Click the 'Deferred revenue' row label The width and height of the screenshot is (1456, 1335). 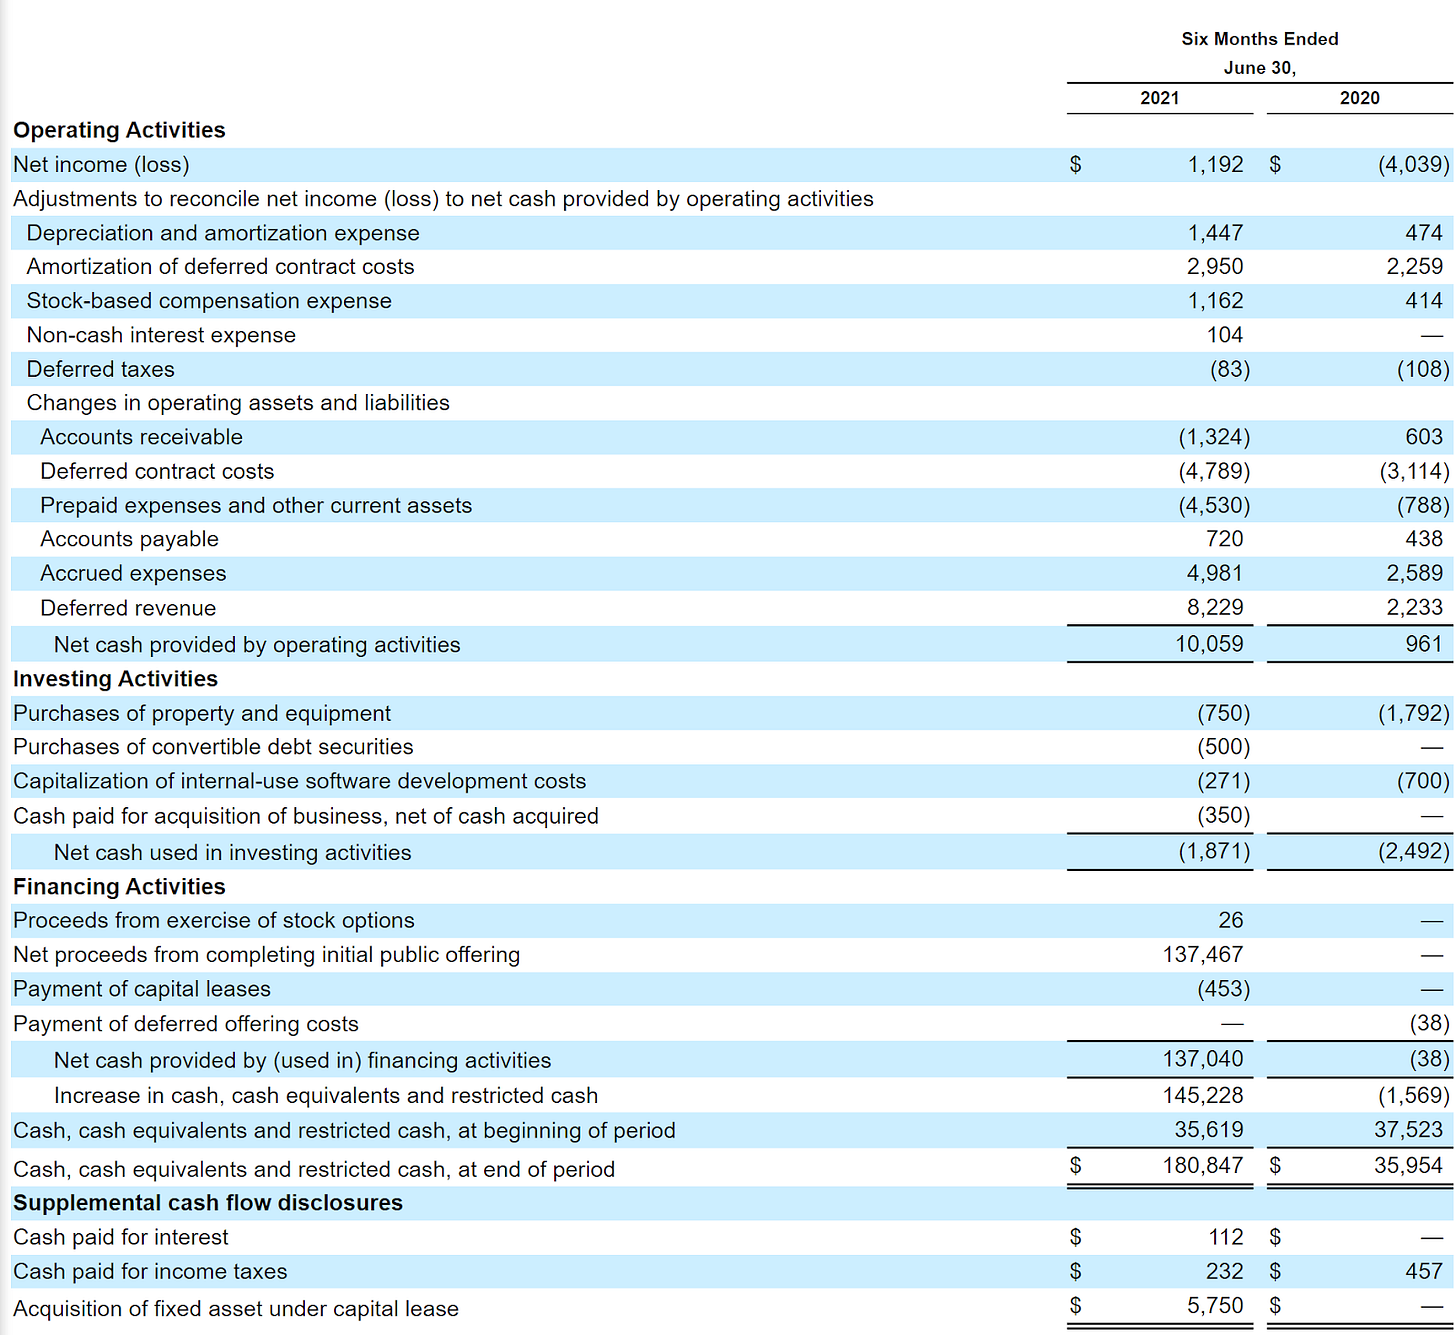tap(128, 608)
